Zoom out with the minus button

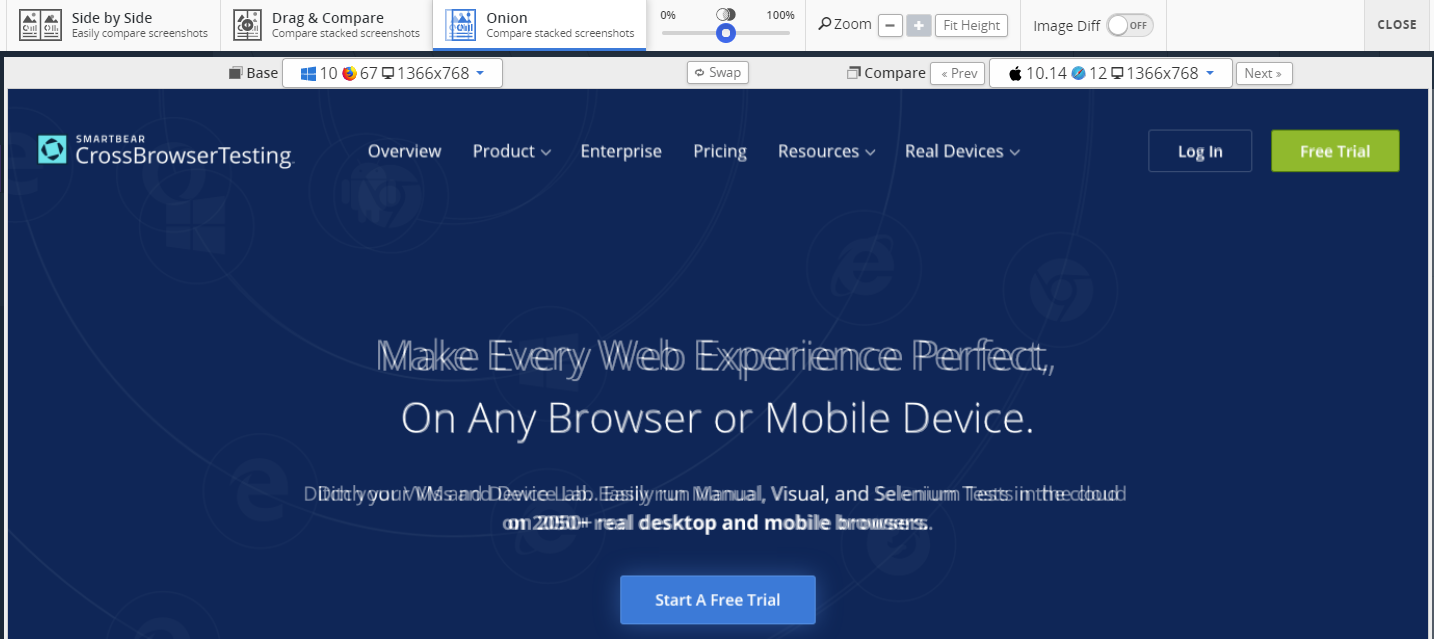(890, 25)
